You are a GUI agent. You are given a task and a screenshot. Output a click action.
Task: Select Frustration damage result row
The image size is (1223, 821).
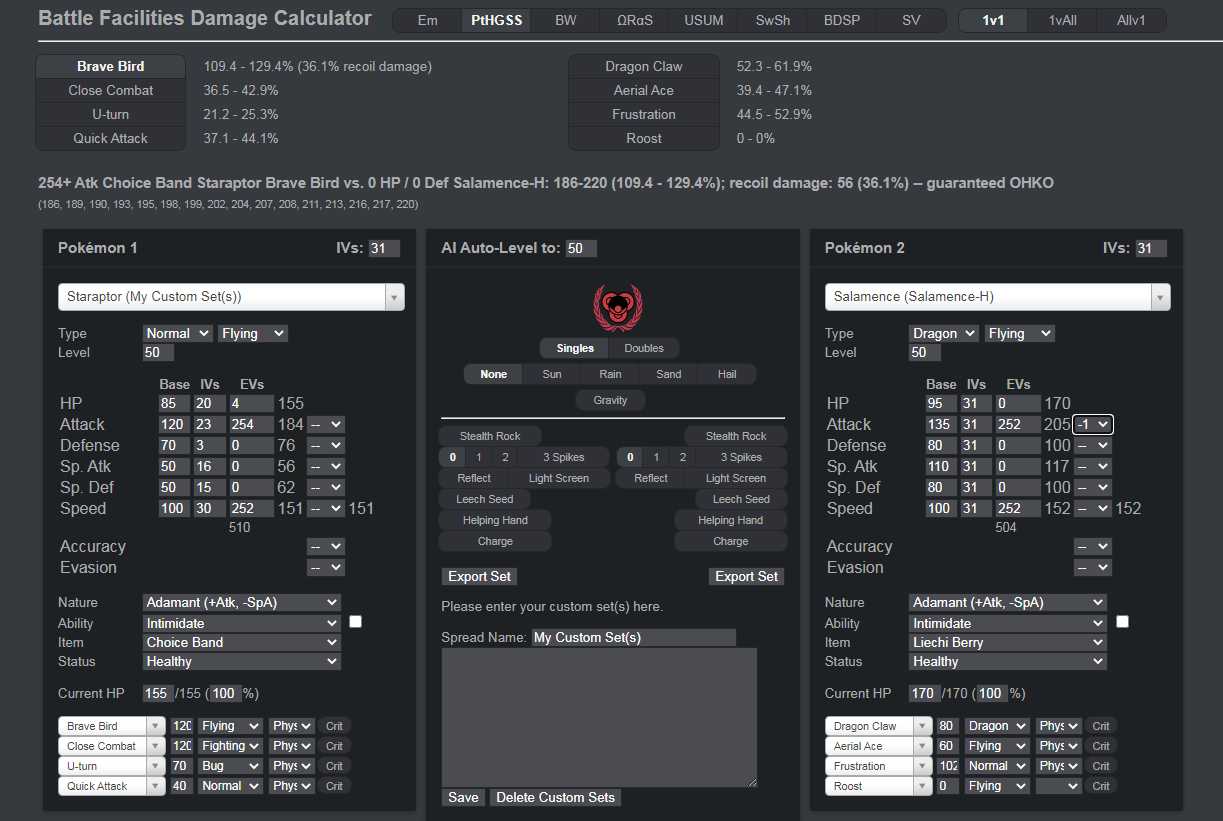click(644, 114)
